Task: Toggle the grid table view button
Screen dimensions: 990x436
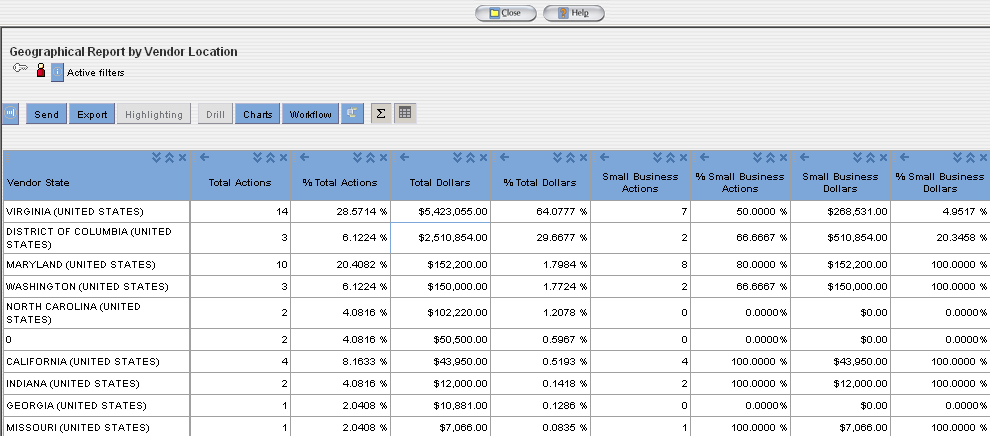Action: coord(405,114)
